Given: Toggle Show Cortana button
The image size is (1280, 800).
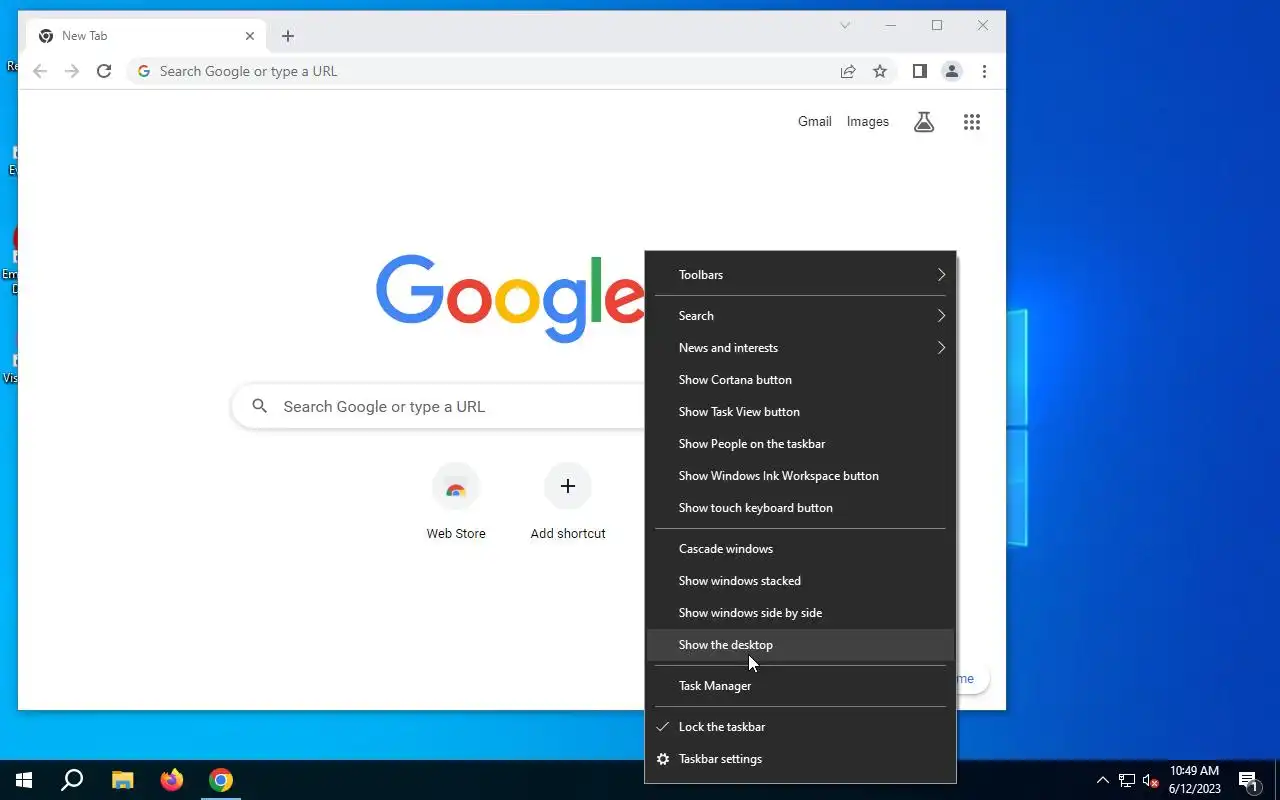Looking at the screenshot, I should pyautogui.click(x=800, y=380).
